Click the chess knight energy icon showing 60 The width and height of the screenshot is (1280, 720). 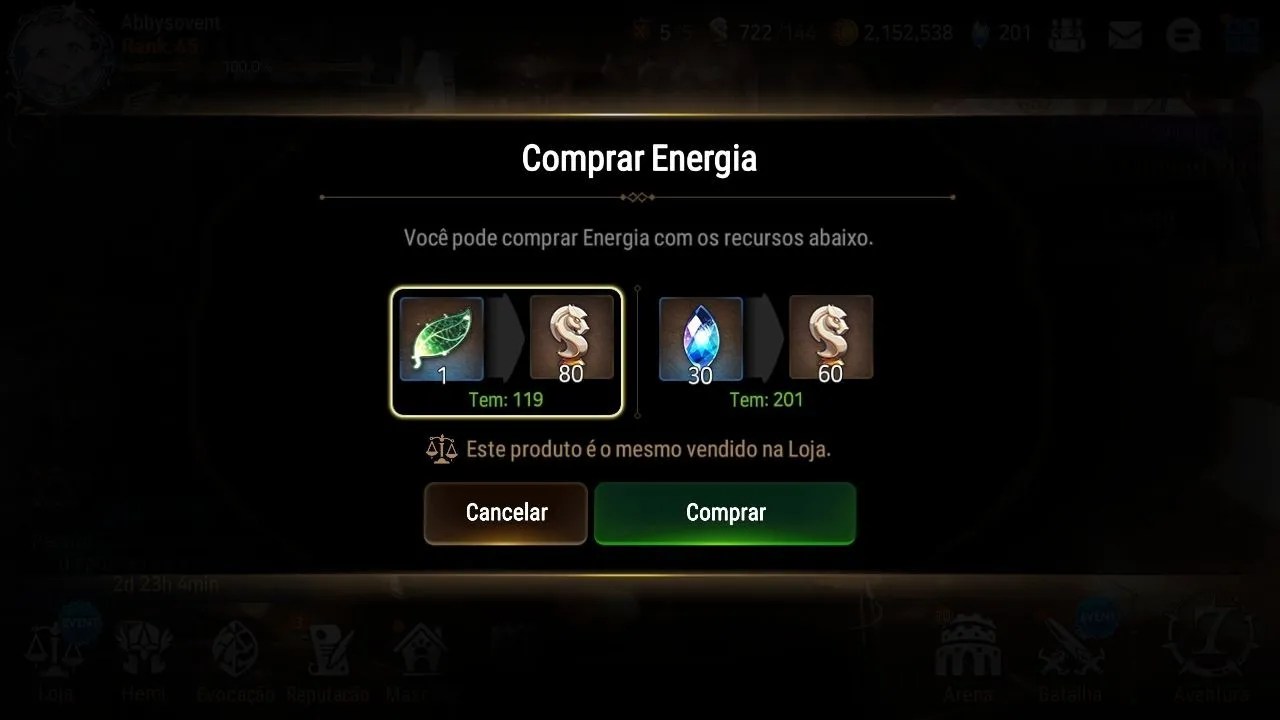(831, 338)
